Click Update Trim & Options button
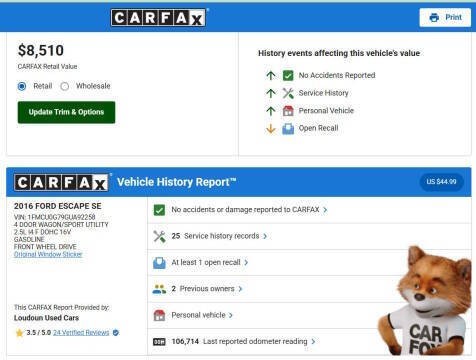The image size is (476, 360). (66, 112)
